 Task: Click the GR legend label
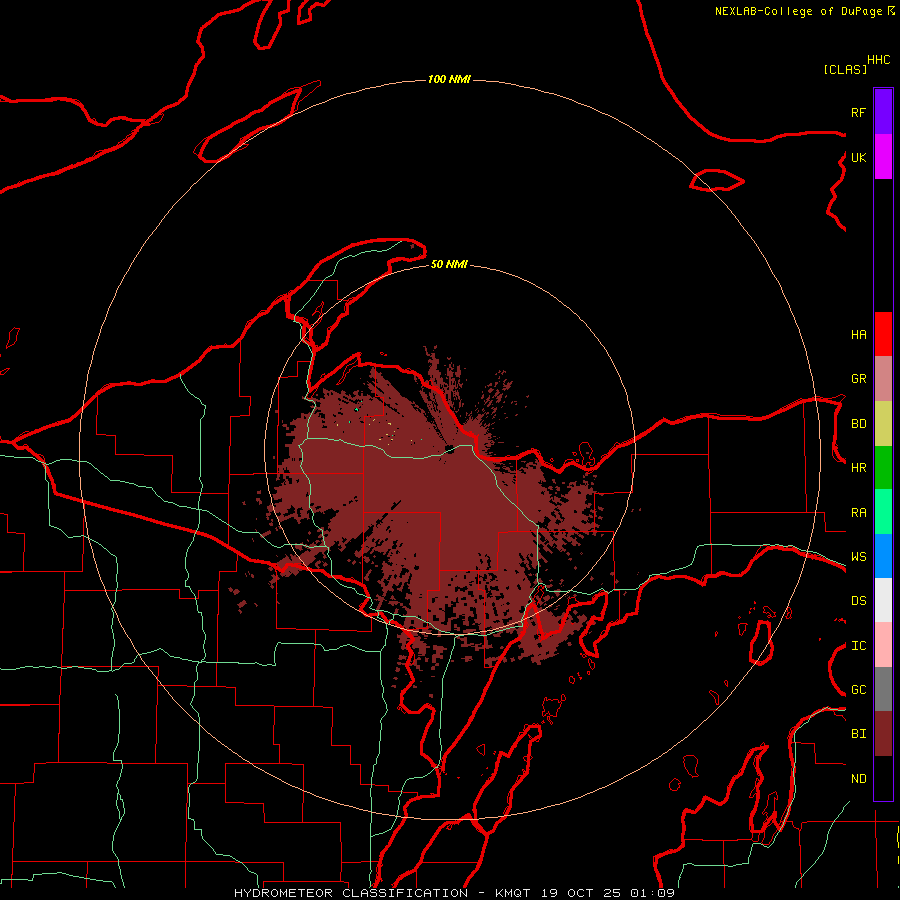coord(858,379)
